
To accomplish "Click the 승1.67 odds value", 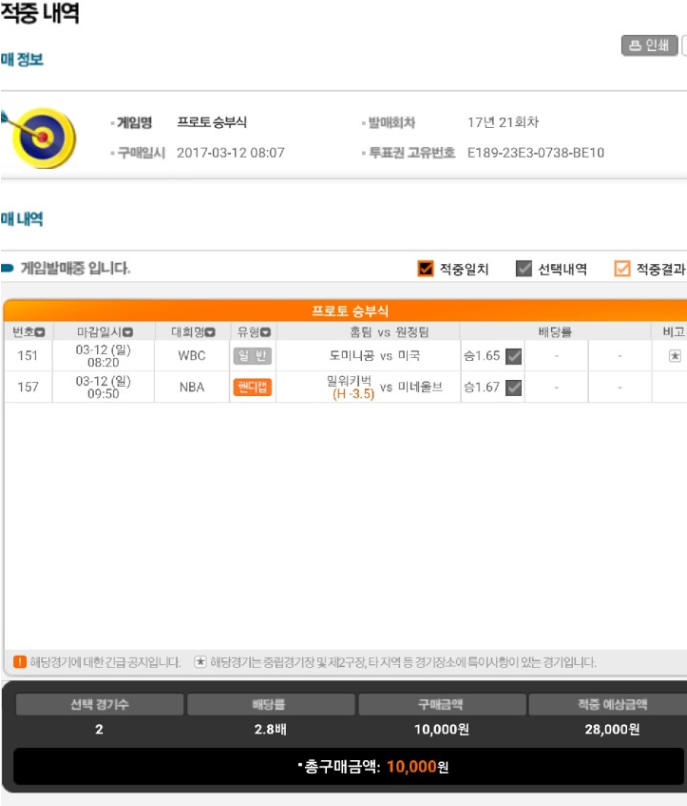I will coord(482,387).
